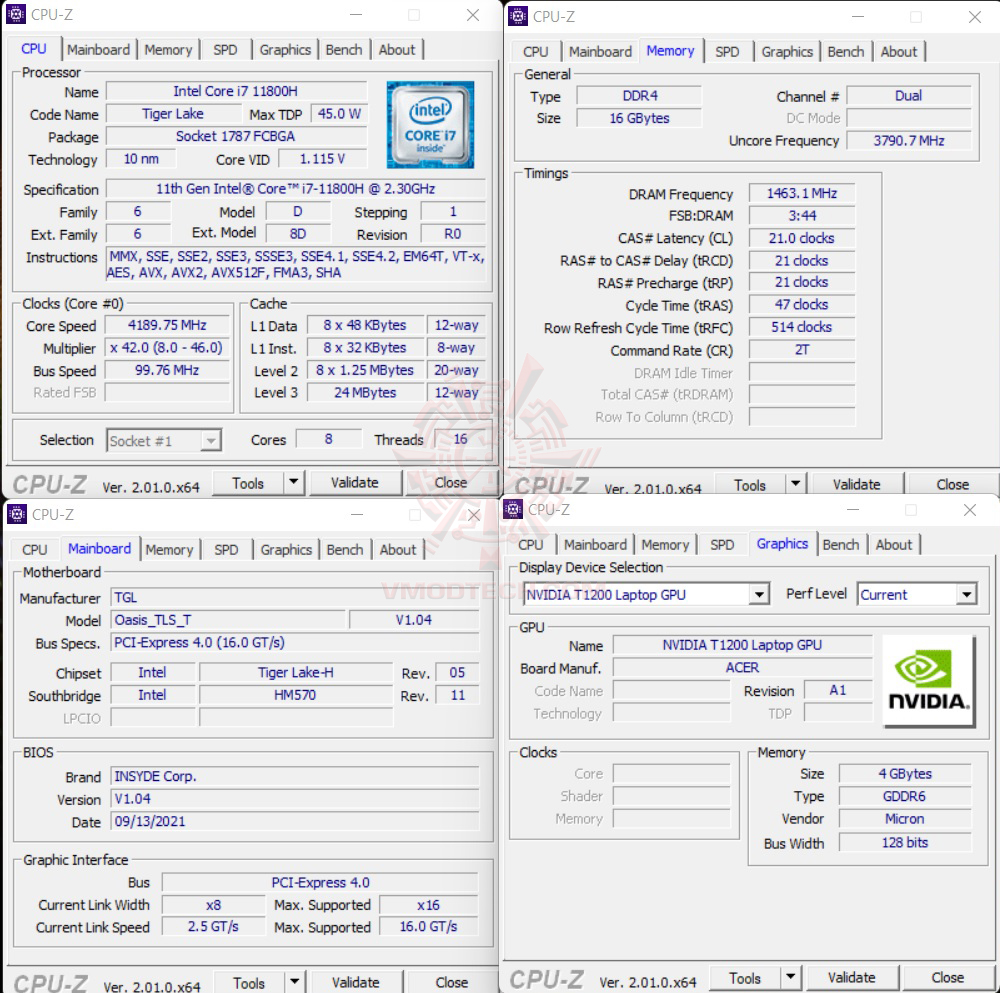
Task: Select About tab in the Mainboard window
Action: coord(398,550)
